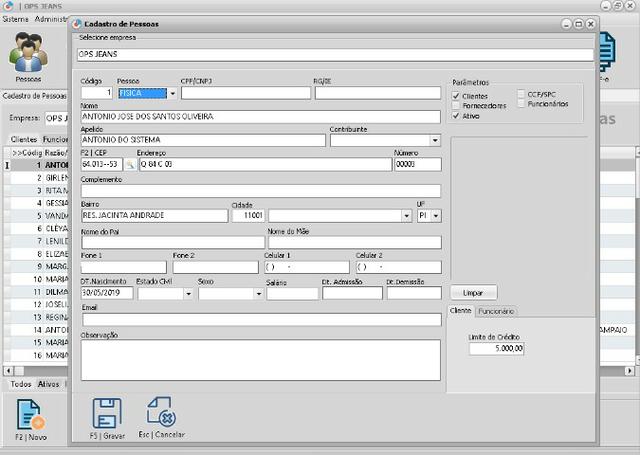Viewport: 640px width, 455px height.
Task: Click the Número field
Action: (x=418, y=164)
